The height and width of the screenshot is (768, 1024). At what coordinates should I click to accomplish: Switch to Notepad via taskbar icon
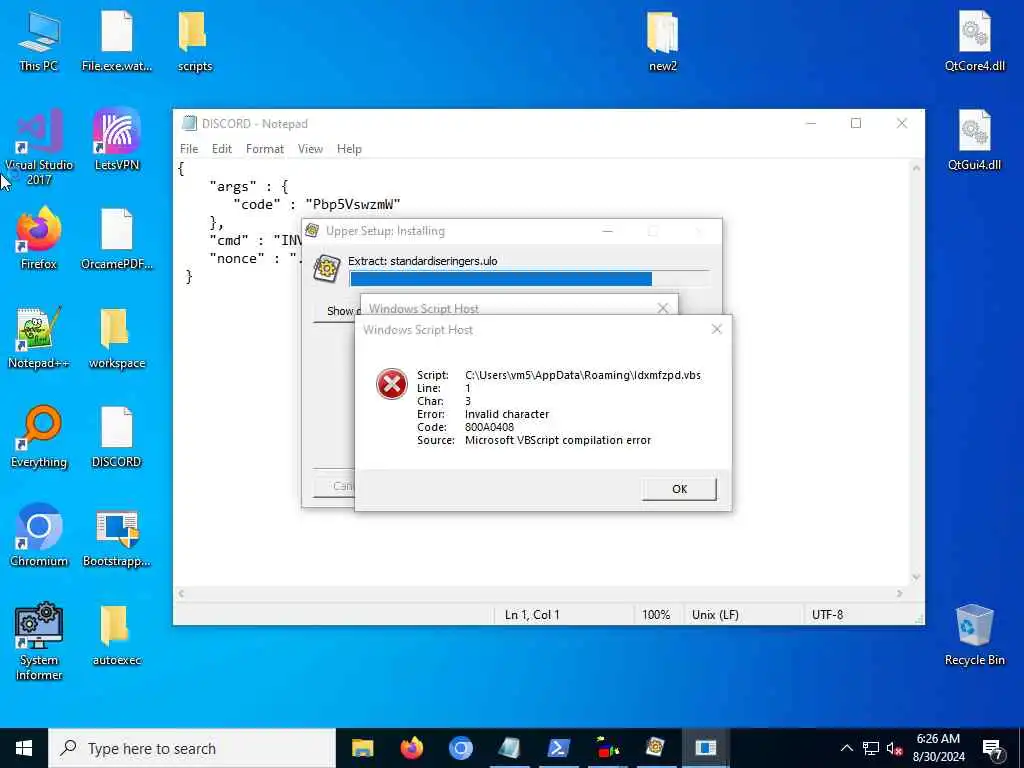point(509,748)
